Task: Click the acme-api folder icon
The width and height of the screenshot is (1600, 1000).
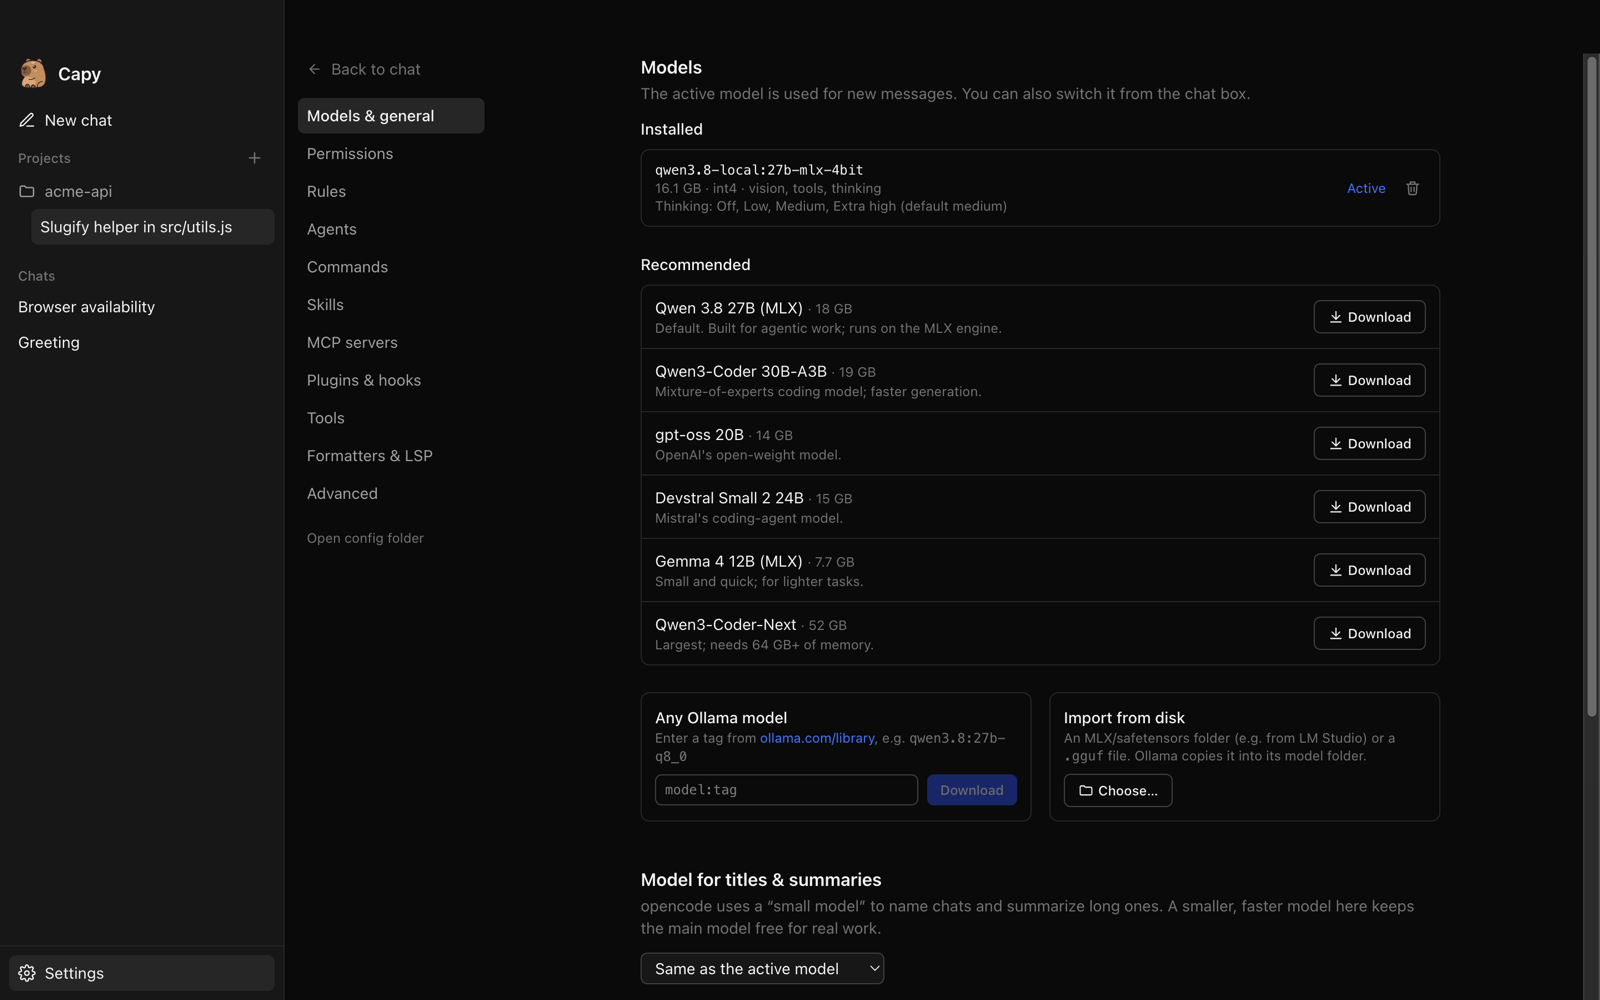Action: pyautogui.click(x=27, y=191)
